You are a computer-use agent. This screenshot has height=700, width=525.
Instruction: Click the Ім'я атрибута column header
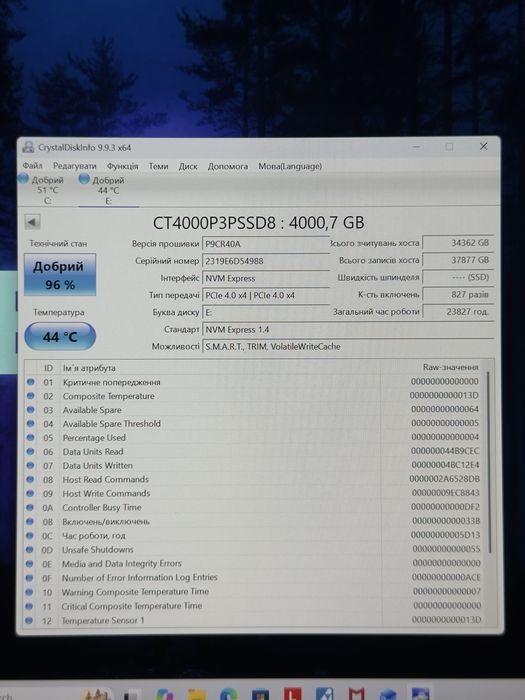(x=89, y=368)
